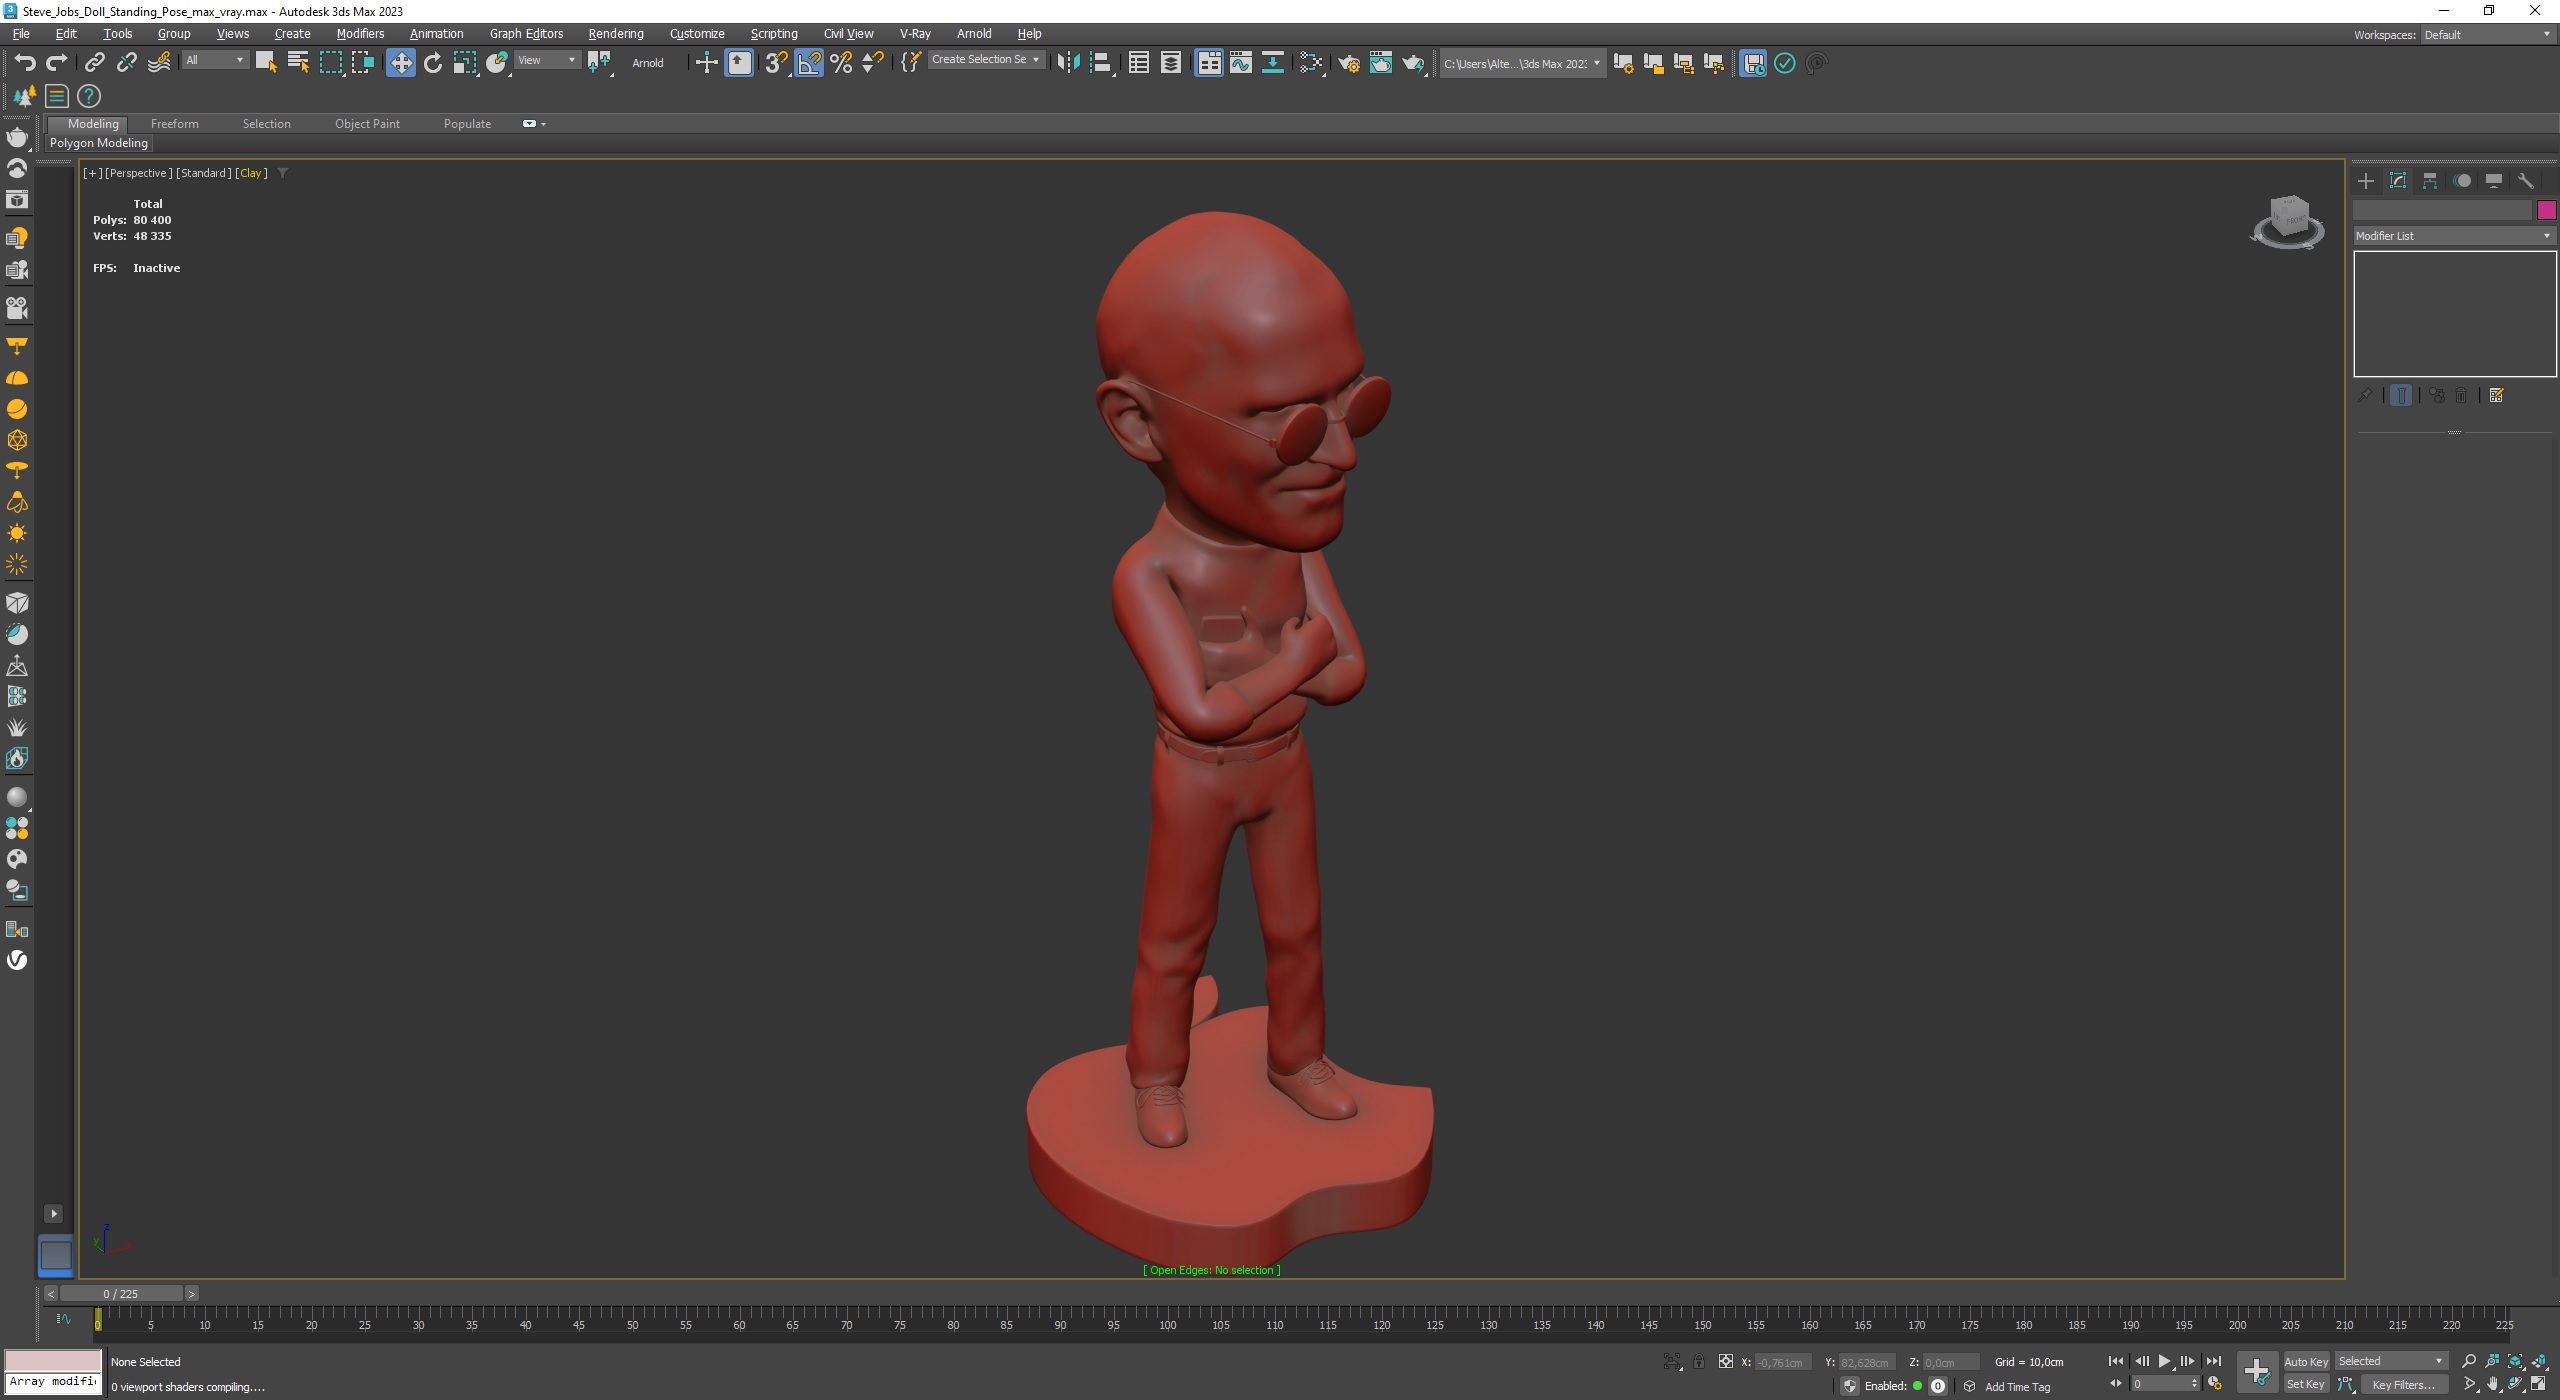Screen dimensions: 2560x1400
Task: Open the project path dropdown
Action: [x=1522, y=64]
